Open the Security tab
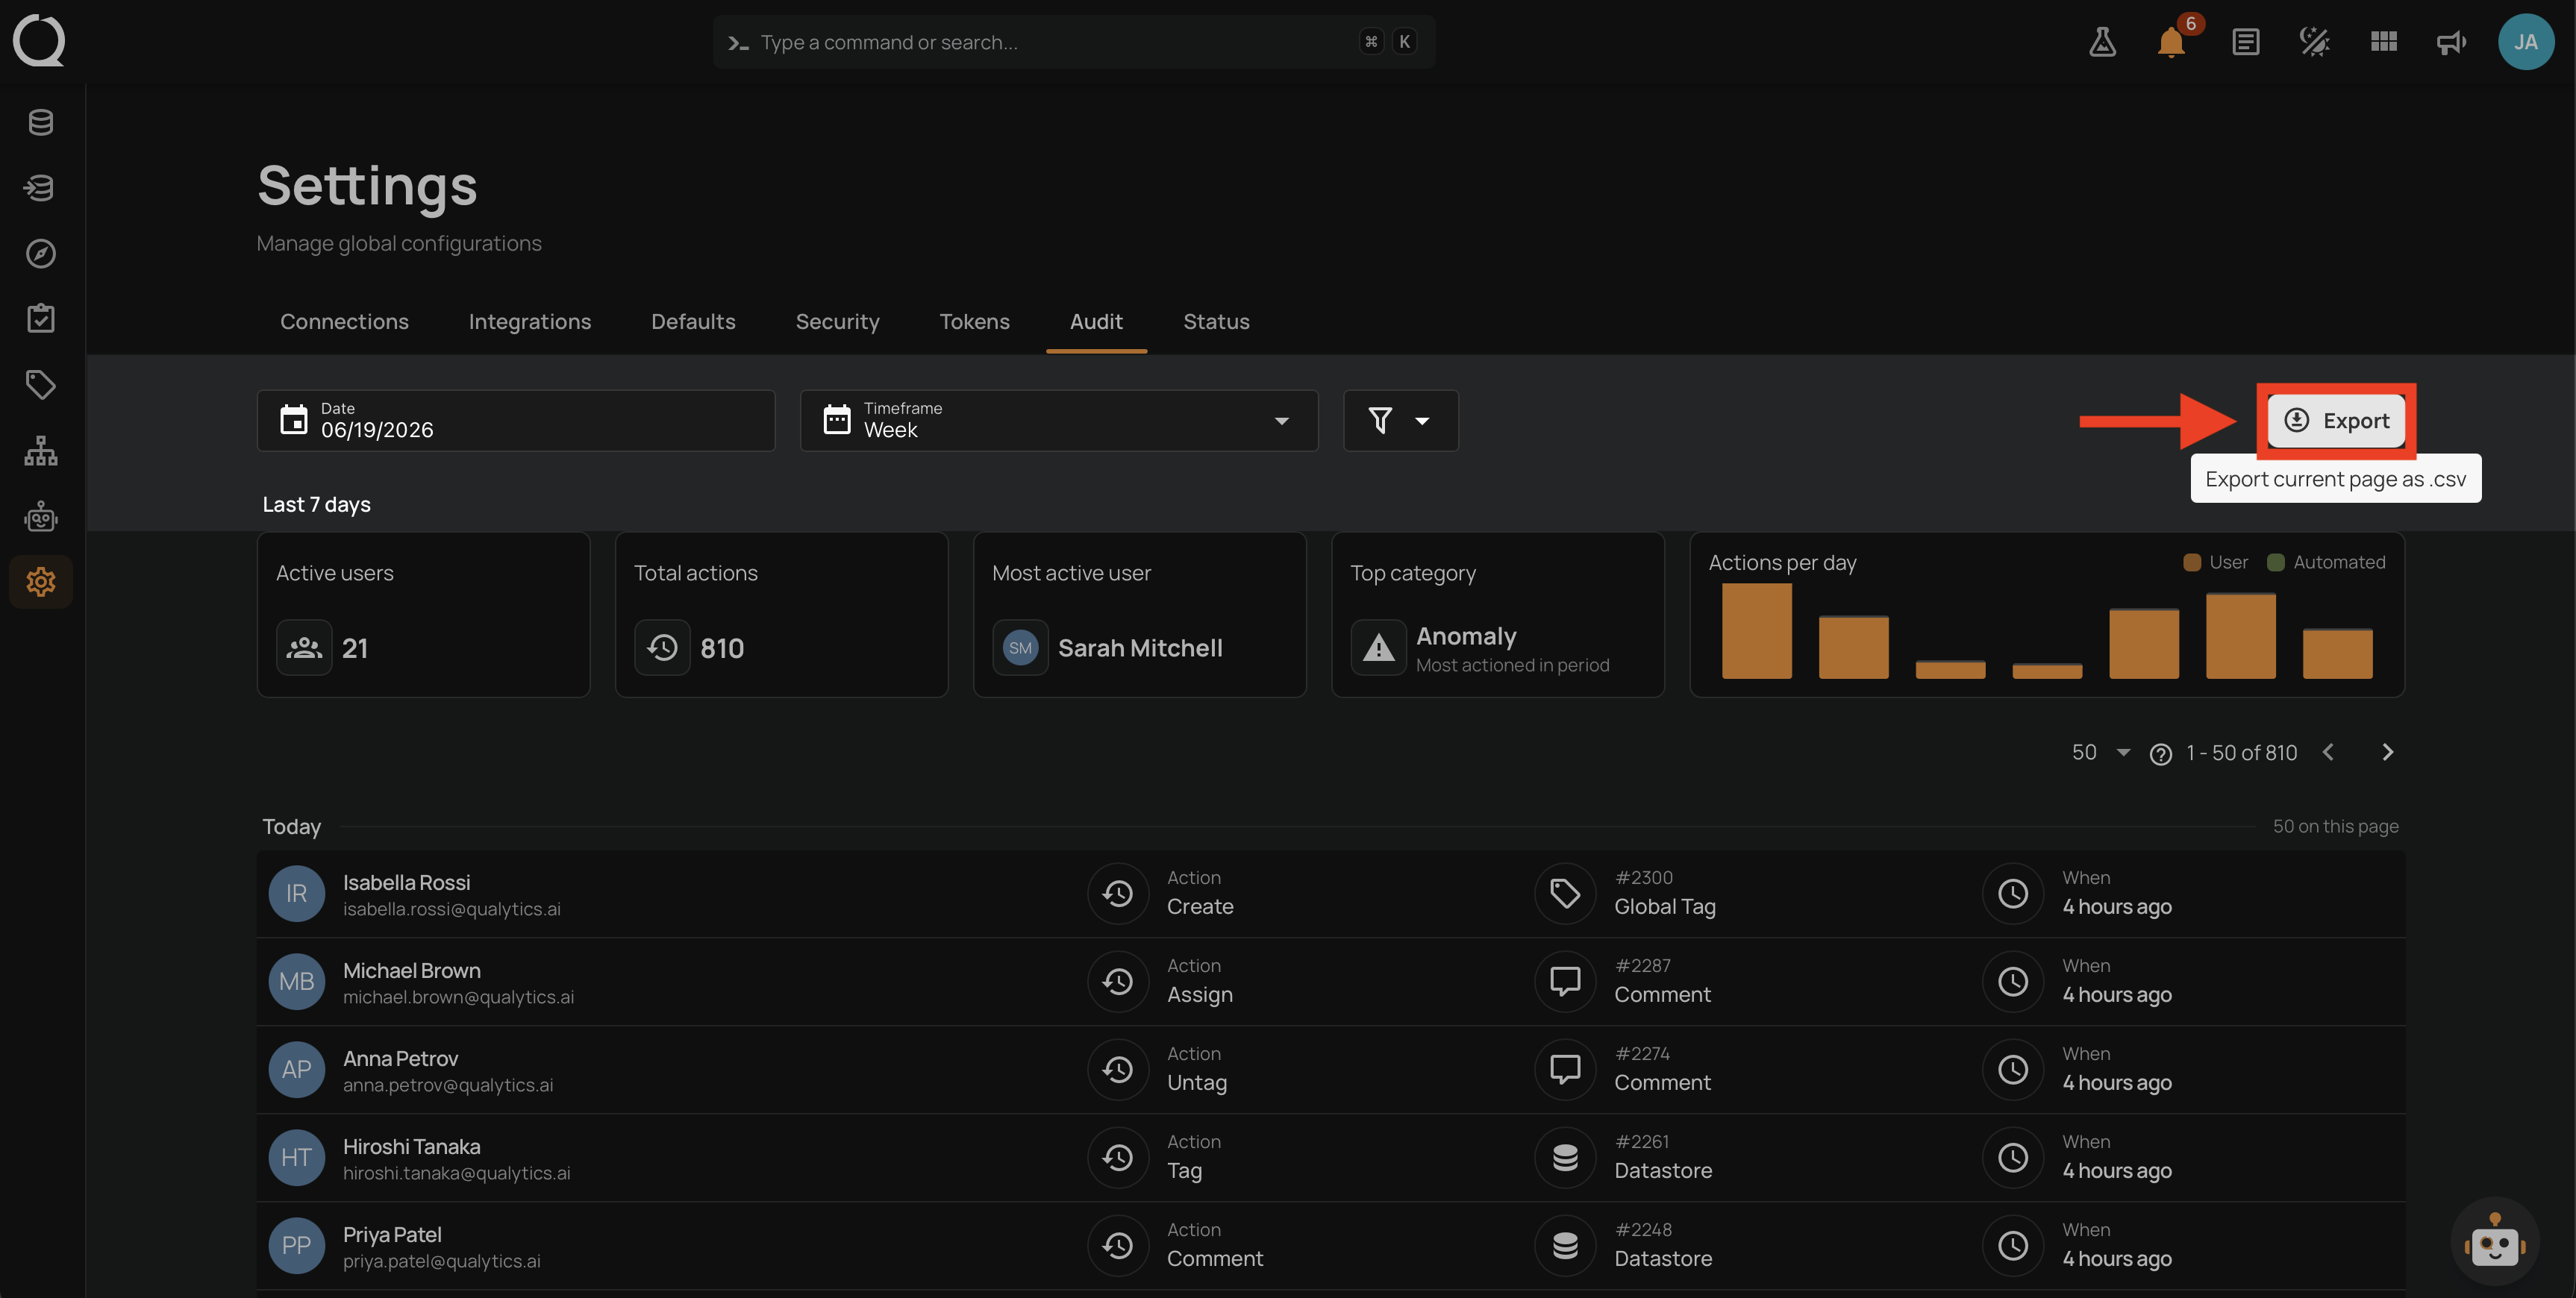 click(837, 321)
